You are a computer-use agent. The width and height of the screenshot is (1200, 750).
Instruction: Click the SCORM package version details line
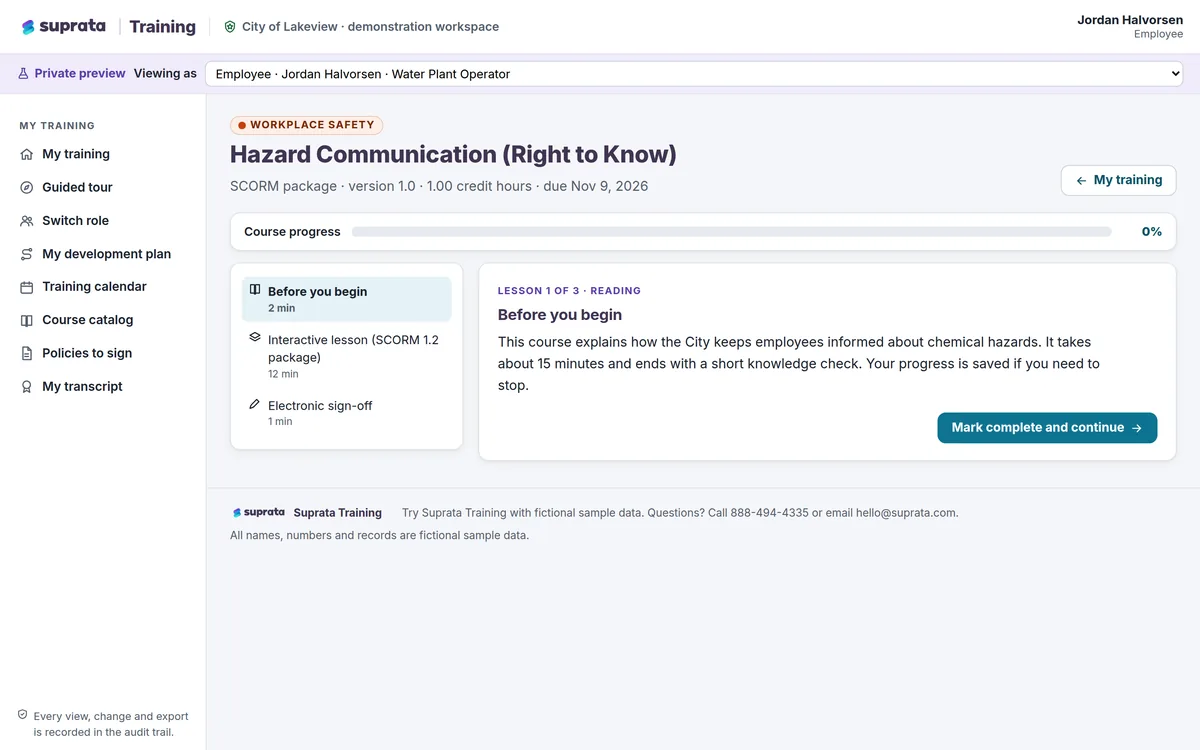439,186
